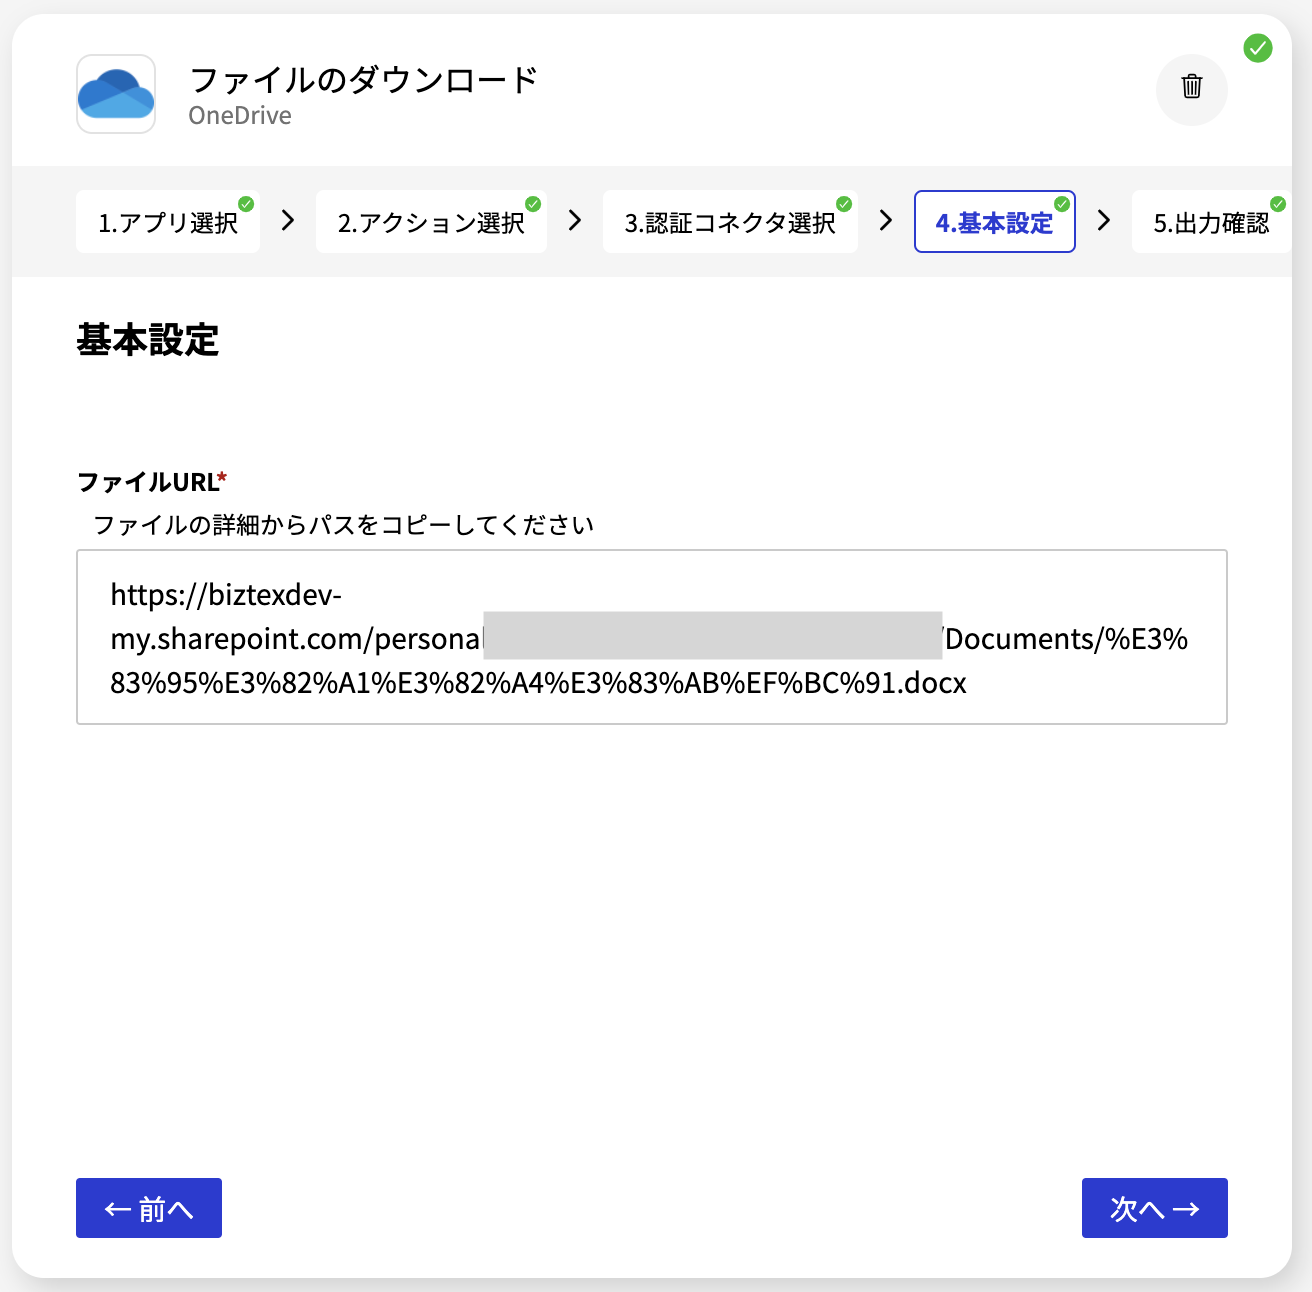Select the 5.出力確認 step

1212,221
